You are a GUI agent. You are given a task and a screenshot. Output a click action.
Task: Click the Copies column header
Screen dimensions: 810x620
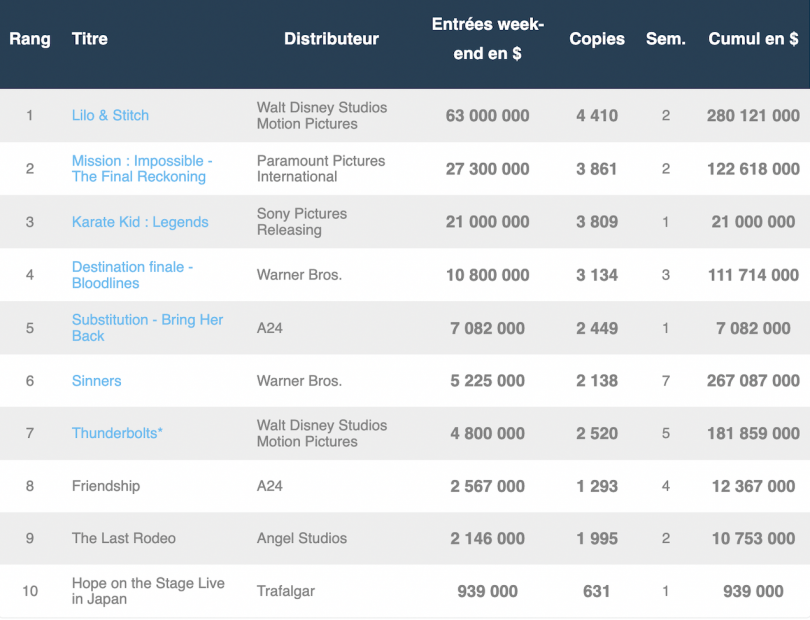[x=597, y=39]
